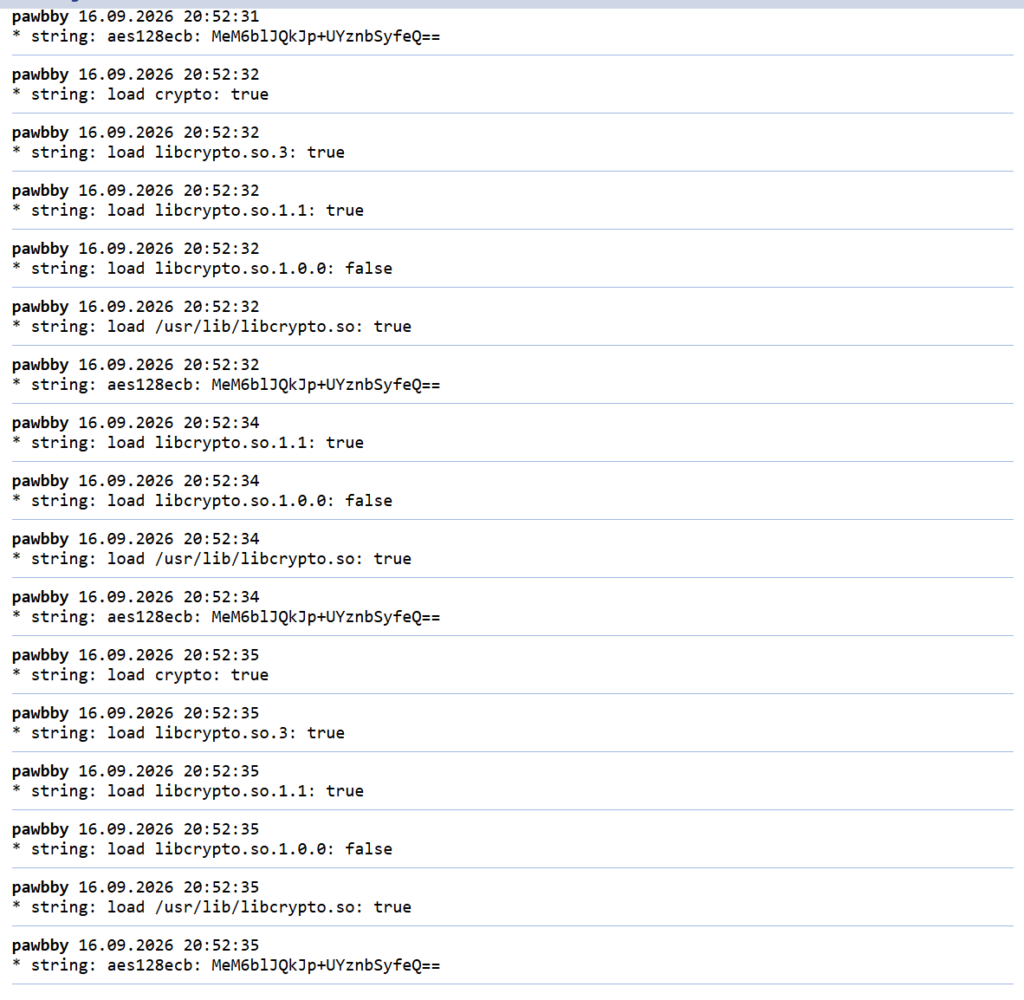
Task: Click 'load crypto: true' line logged at 20:52:35
Action: [x=140, y=675]
